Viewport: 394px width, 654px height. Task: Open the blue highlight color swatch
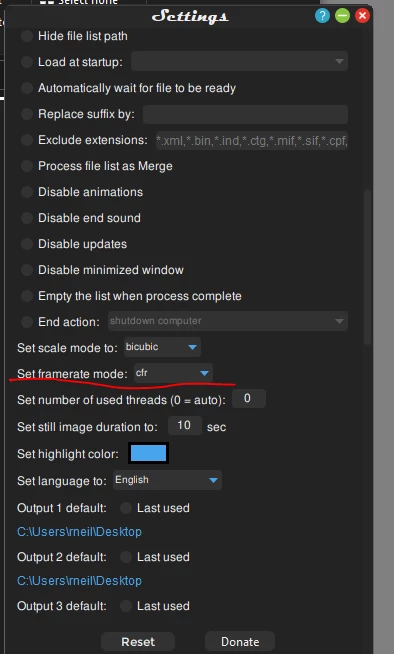click(148, 453)
